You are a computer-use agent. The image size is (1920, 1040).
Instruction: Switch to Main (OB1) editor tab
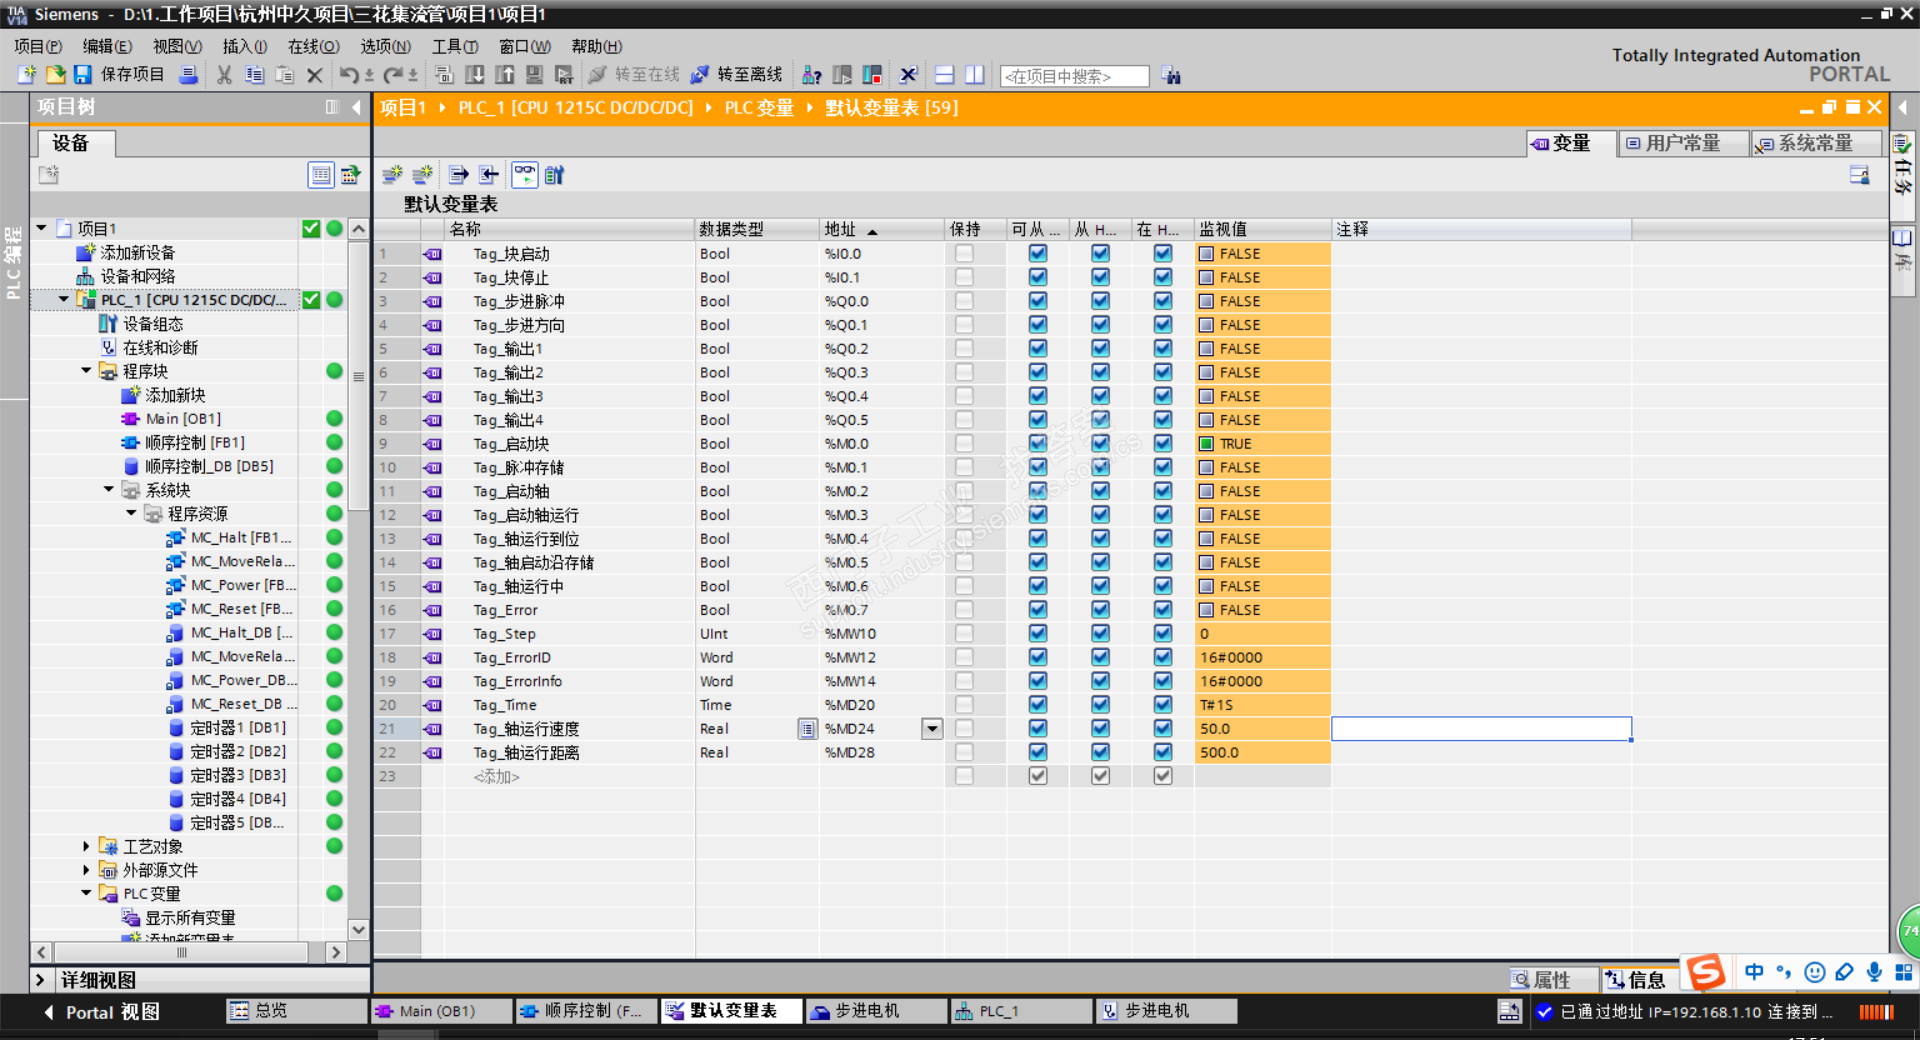pos(439,1011)
